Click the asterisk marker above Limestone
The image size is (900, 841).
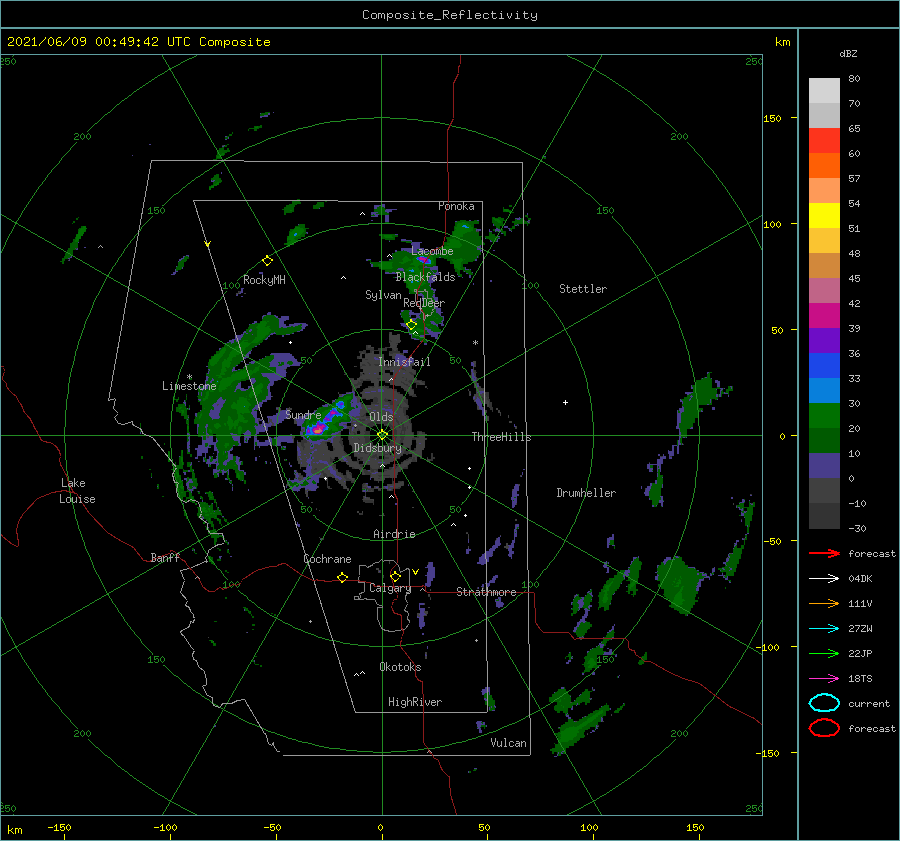coord(189,377)
